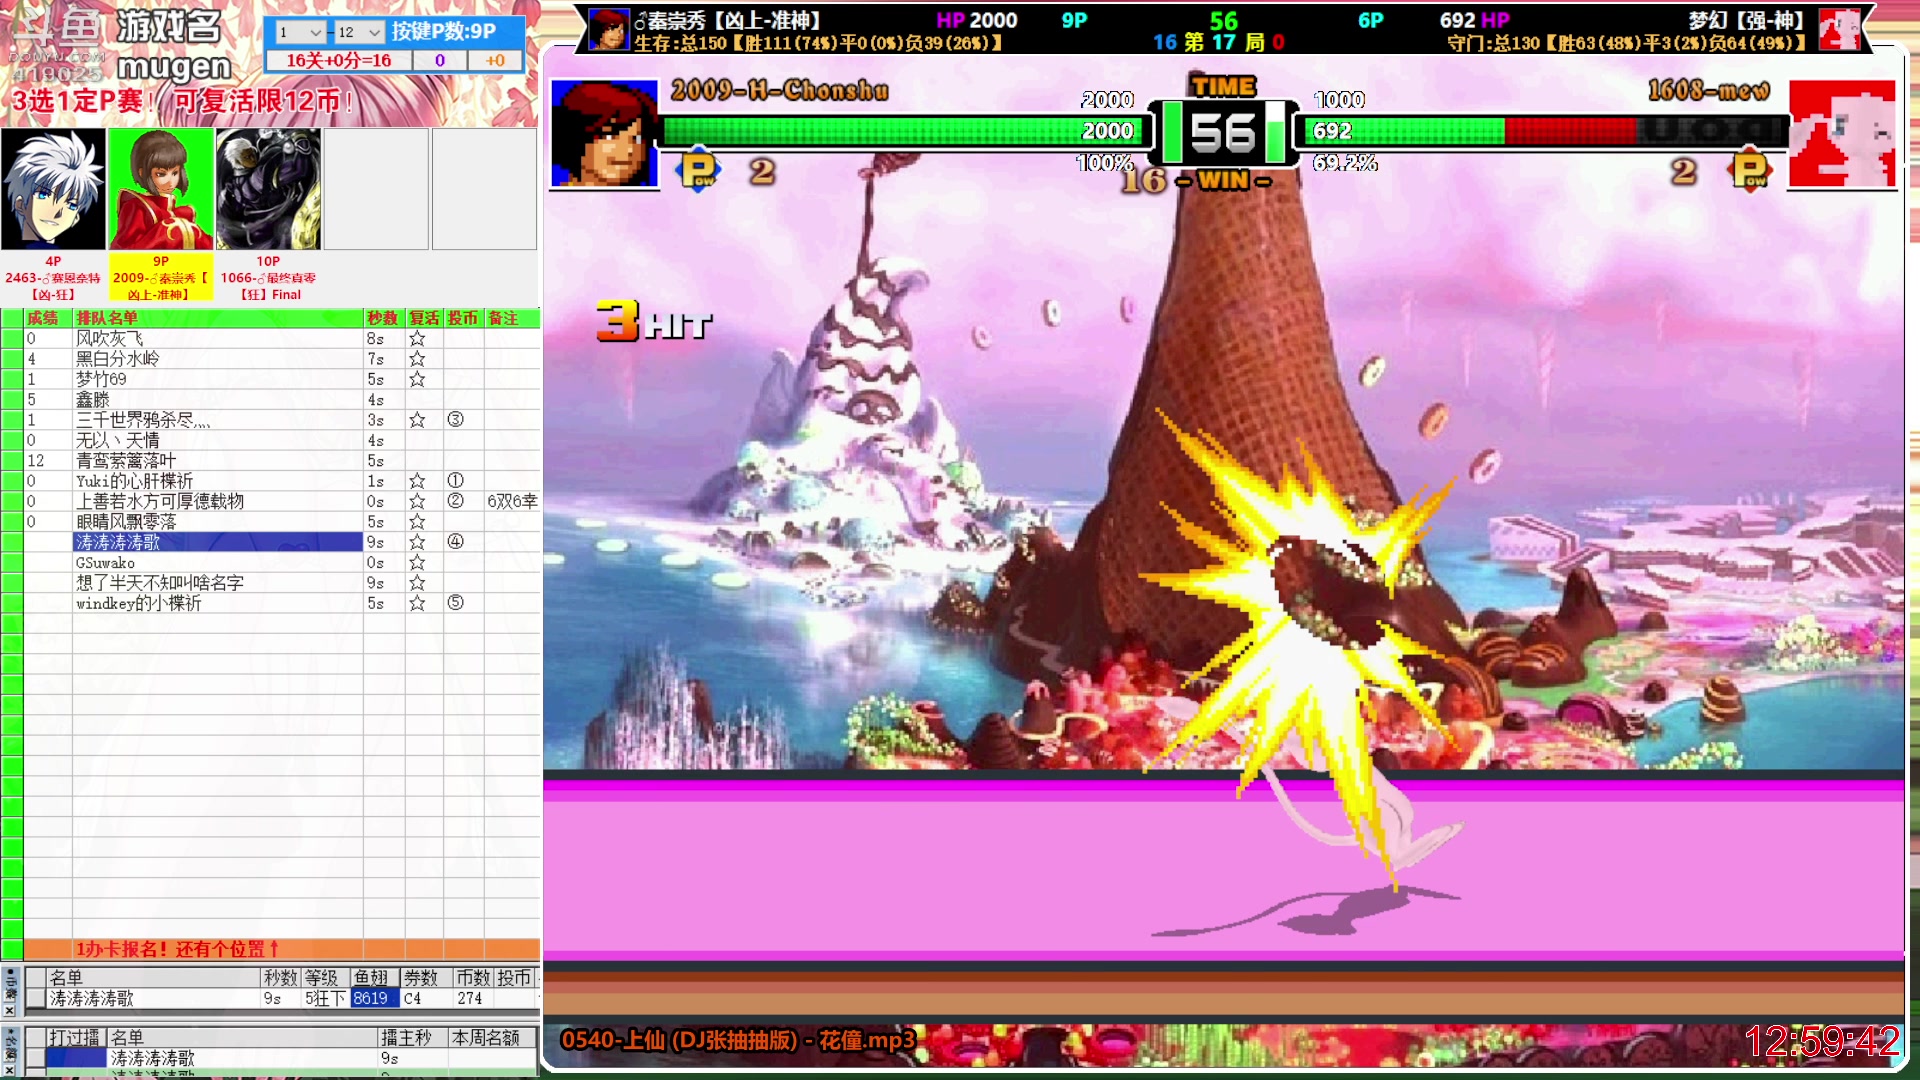
Task: Click the 梦幻 mew avatar in the top bar
Action: (x=1838, y=28)
